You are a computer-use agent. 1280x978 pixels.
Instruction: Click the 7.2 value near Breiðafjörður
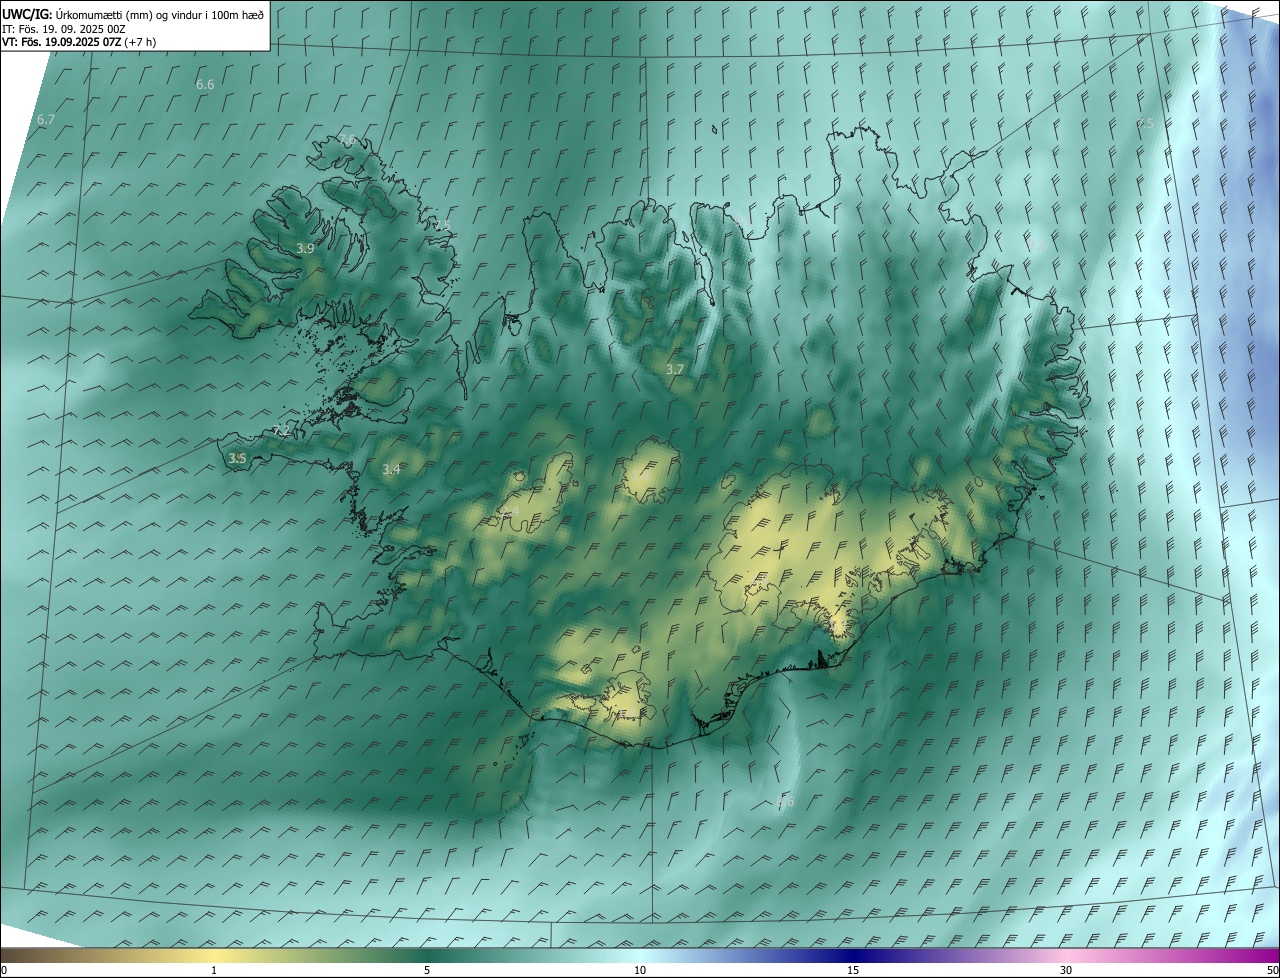tap(281, 432)
